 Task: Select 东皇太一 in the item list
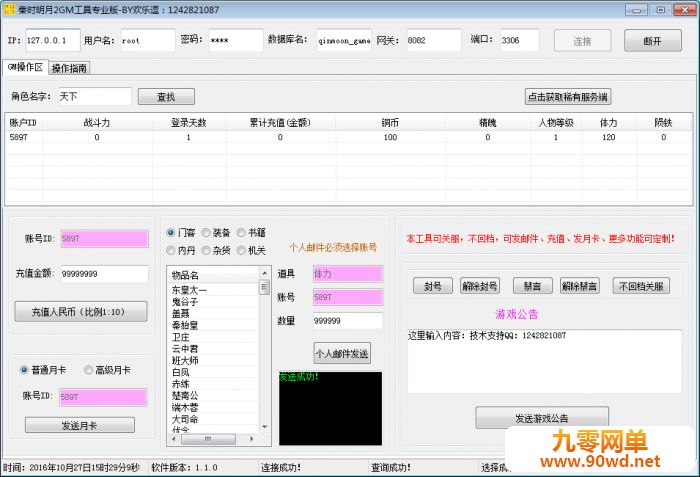(213, 290)
